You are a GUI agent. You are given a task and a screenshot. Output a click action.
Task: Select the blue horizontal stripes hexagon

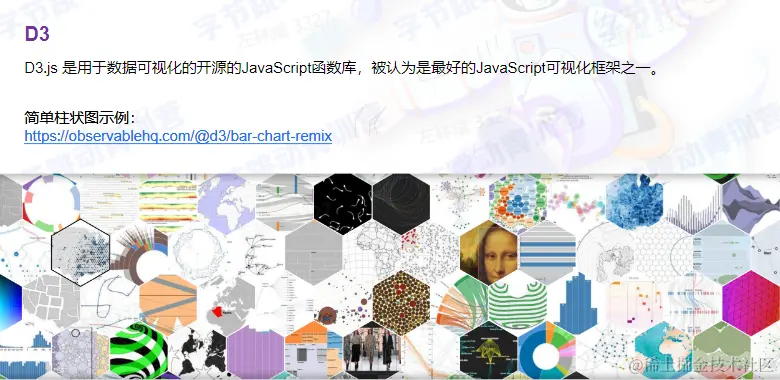click(x=547, y=253)
